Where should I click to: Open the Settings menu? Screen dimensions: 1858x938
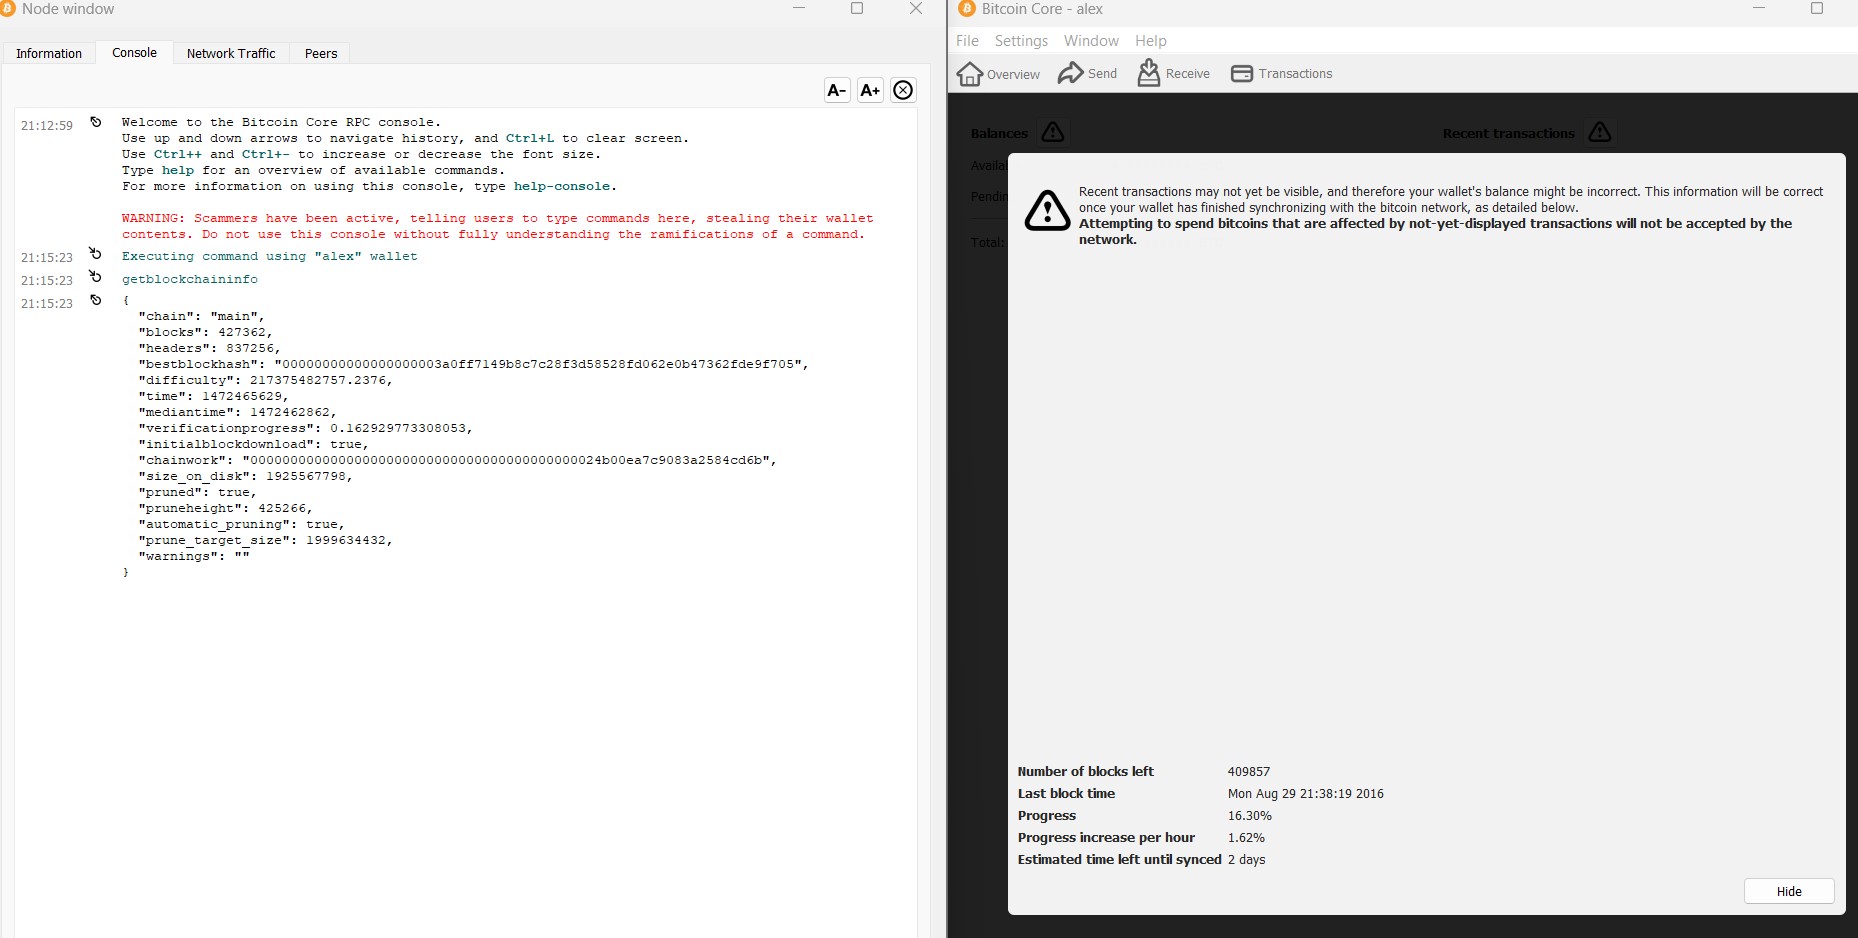point(1021,41)
